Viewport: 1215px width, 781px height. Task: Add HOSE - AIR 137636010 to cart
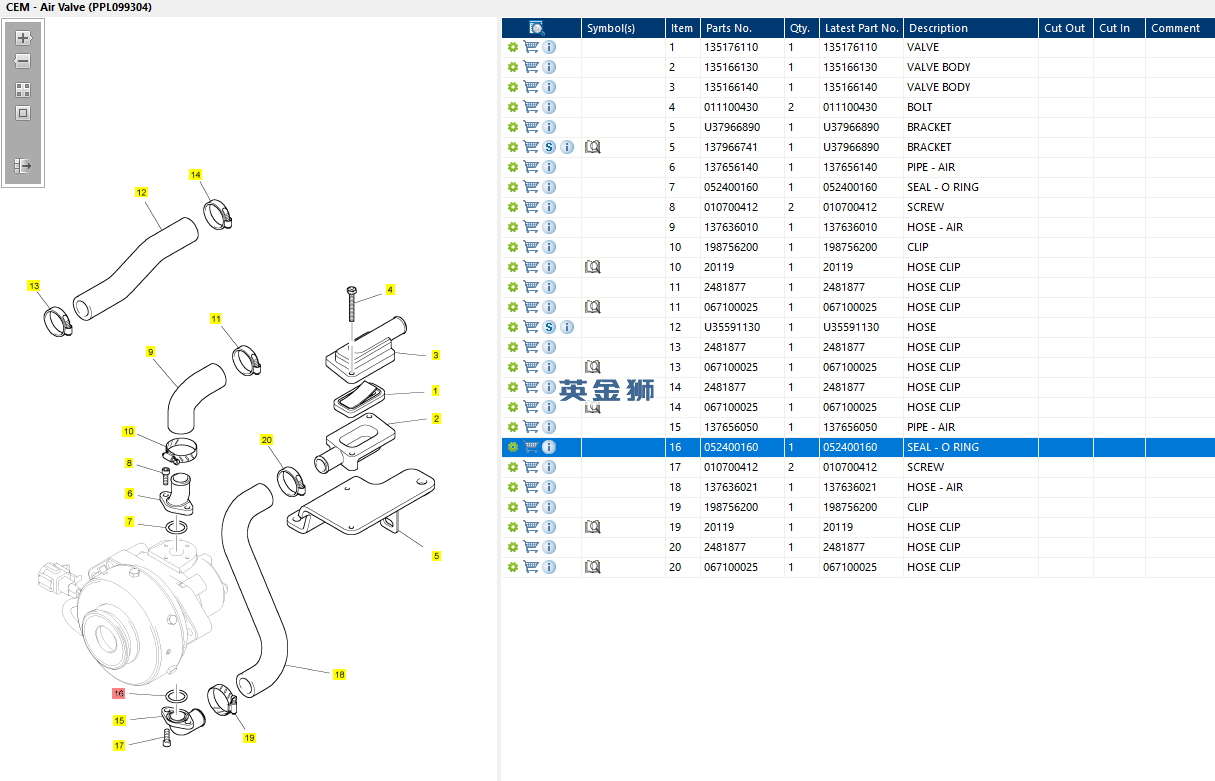tap(531, 227)
